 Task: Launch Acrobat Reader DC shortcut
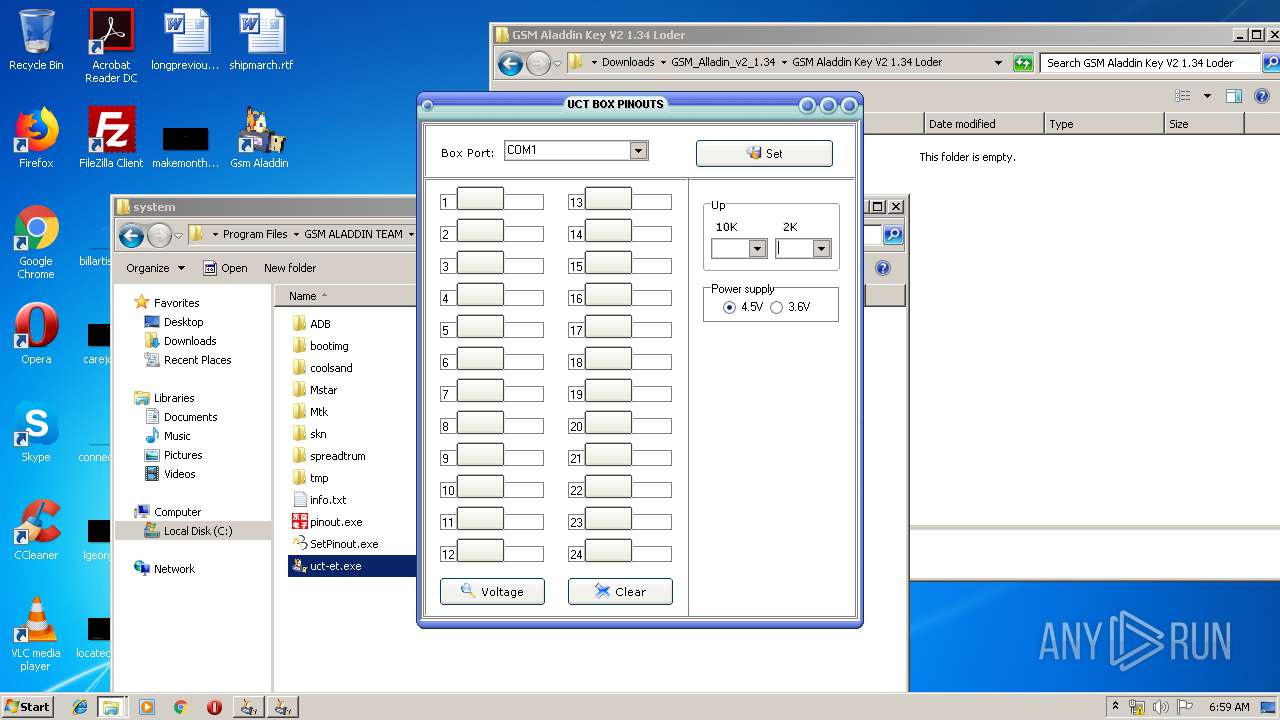pyautogui.click(x=111, y=45)
